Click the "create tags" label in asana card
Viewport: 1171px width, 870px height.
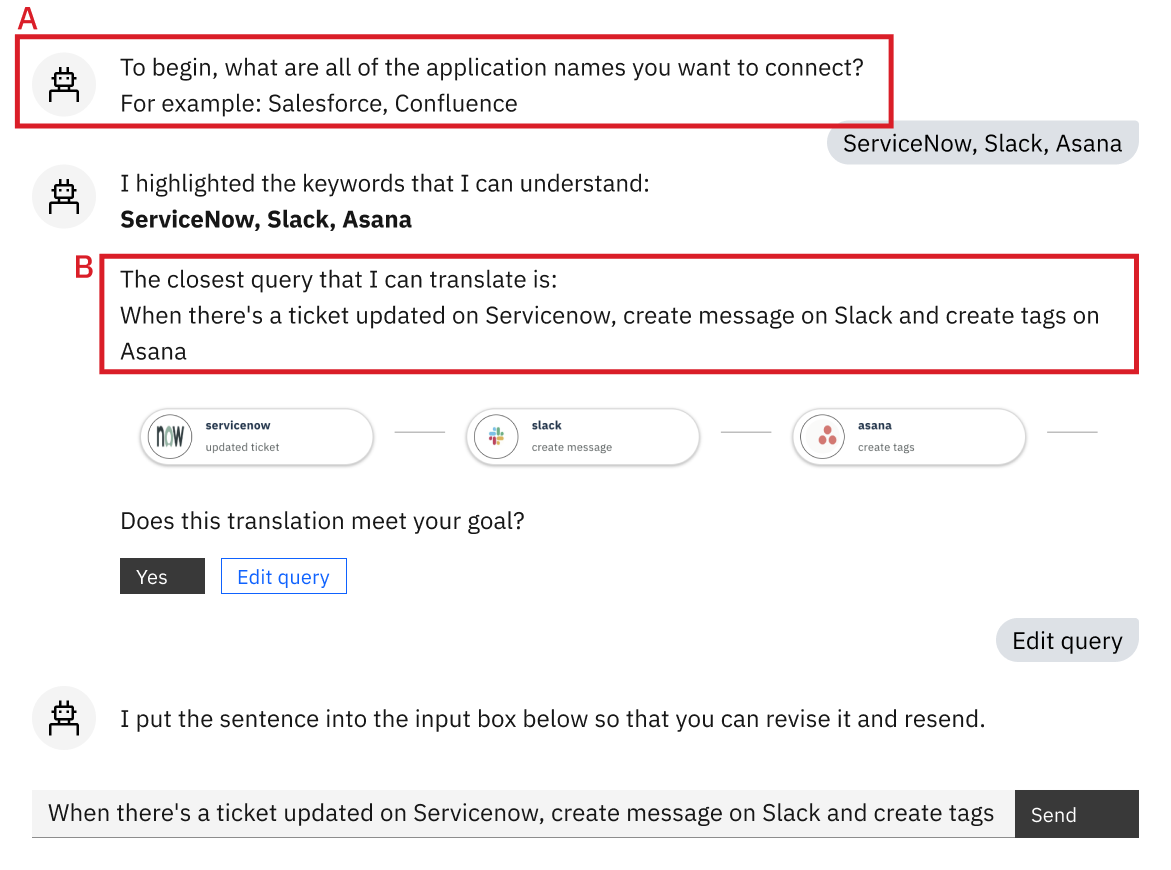[x=885, y=447]
